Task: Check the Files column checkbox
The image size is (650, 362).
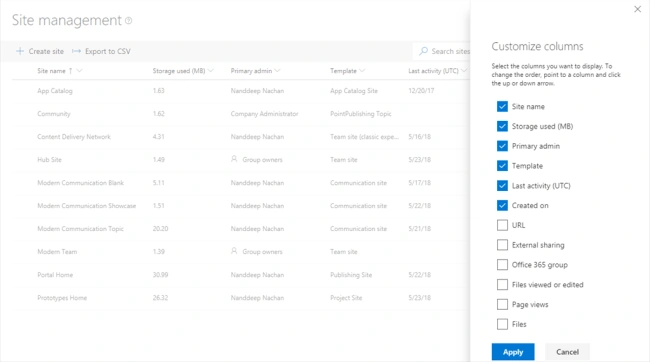Action: pyautogui.click(x=502, y=324)
